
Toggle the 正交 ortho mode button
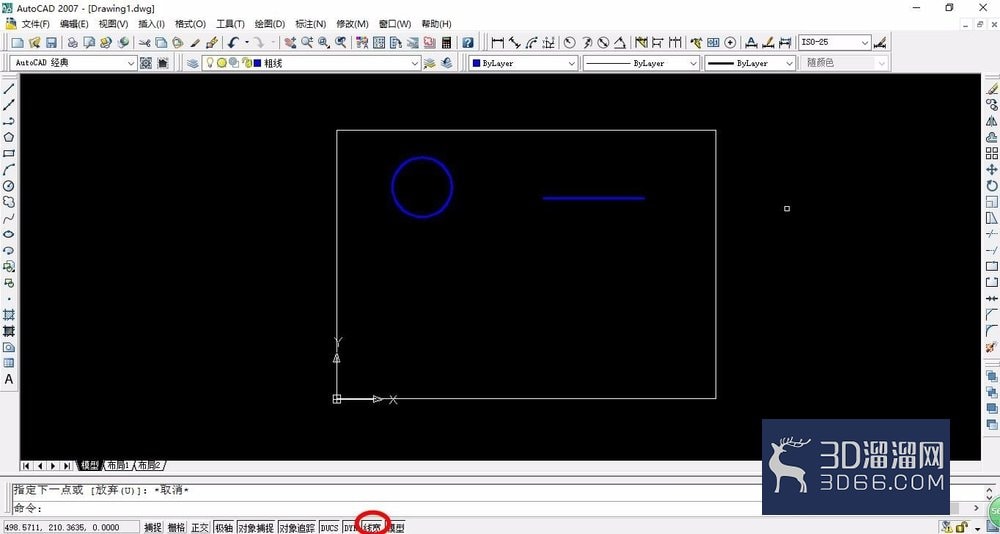point(200,528)
